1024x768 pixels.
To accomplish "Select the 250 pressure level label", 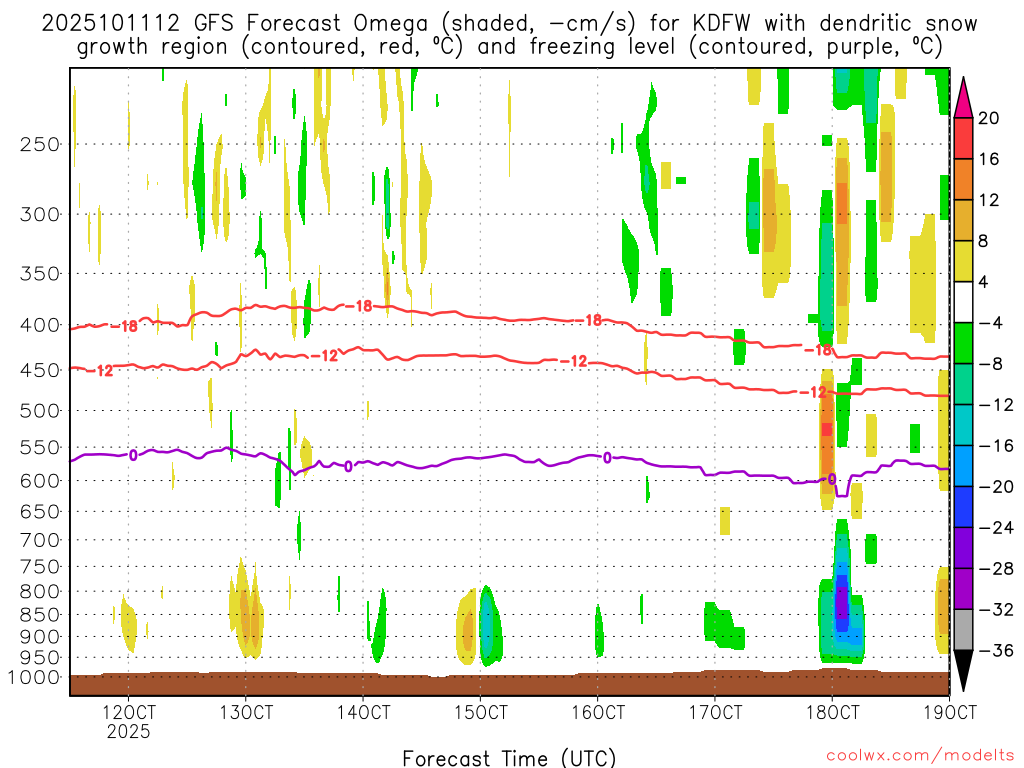I will click(40, 144).
